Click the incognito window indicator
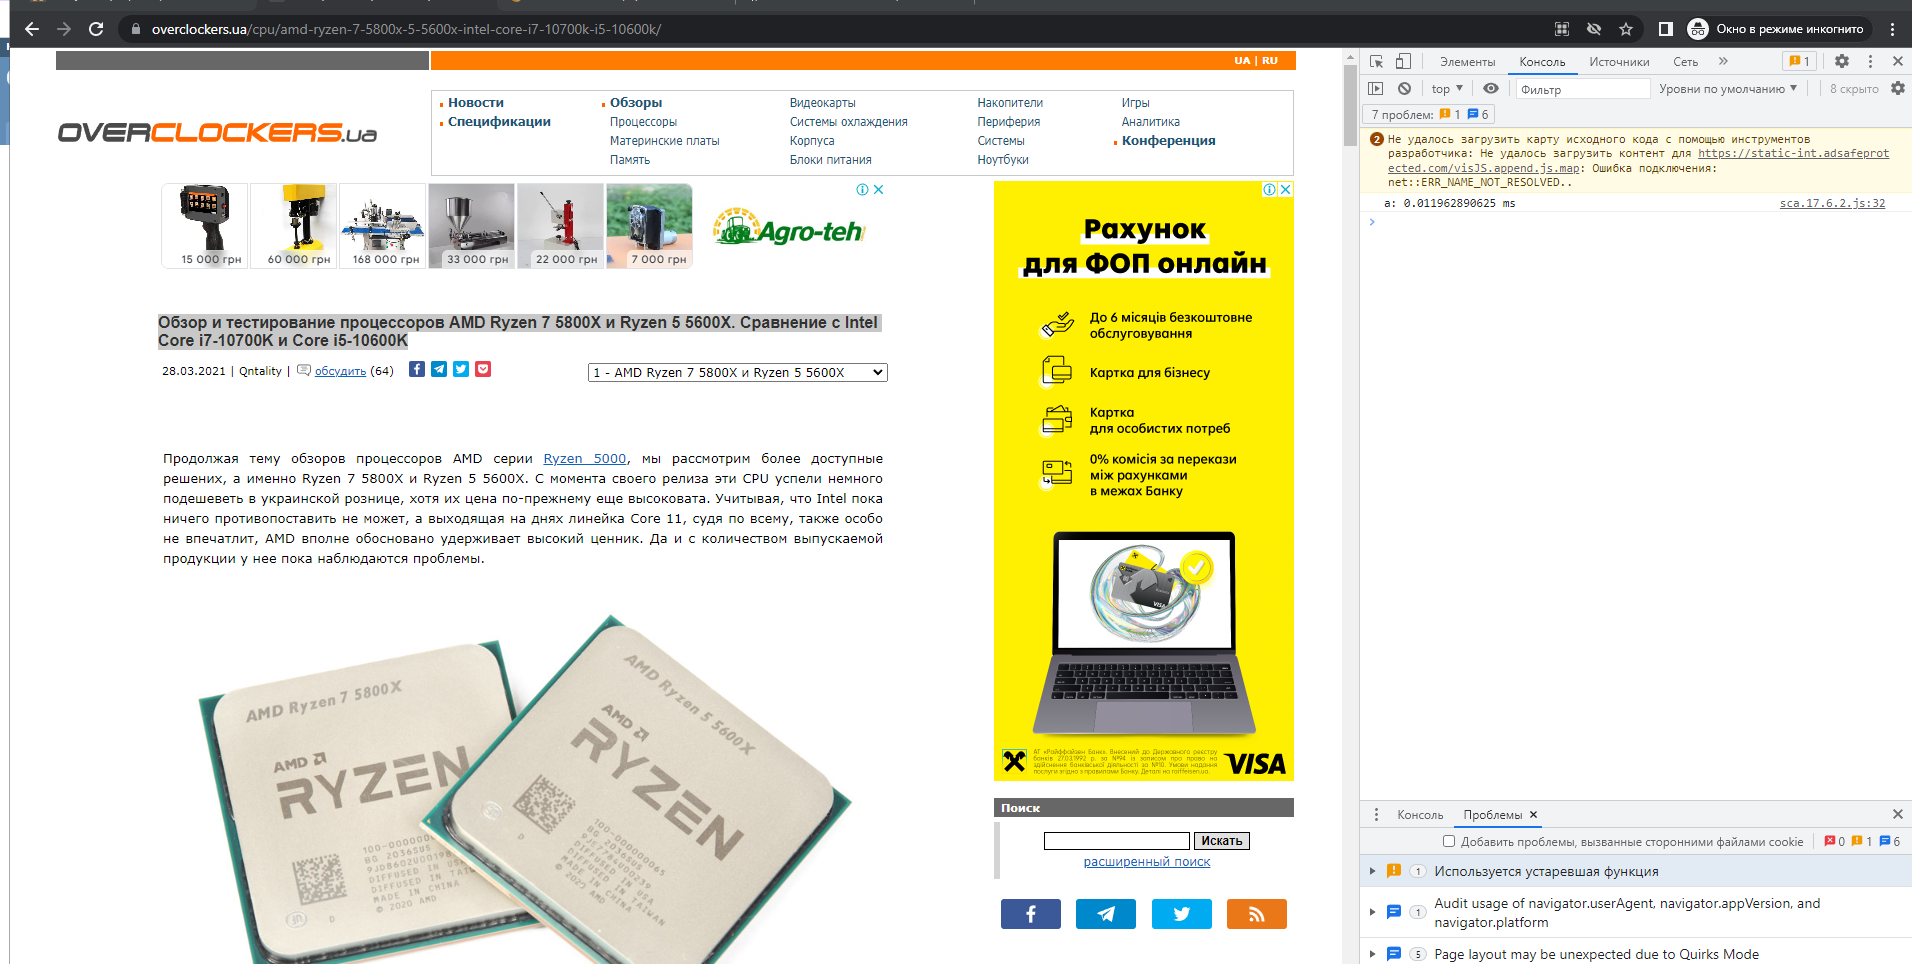The image size is (1912, 964). 1776,29
